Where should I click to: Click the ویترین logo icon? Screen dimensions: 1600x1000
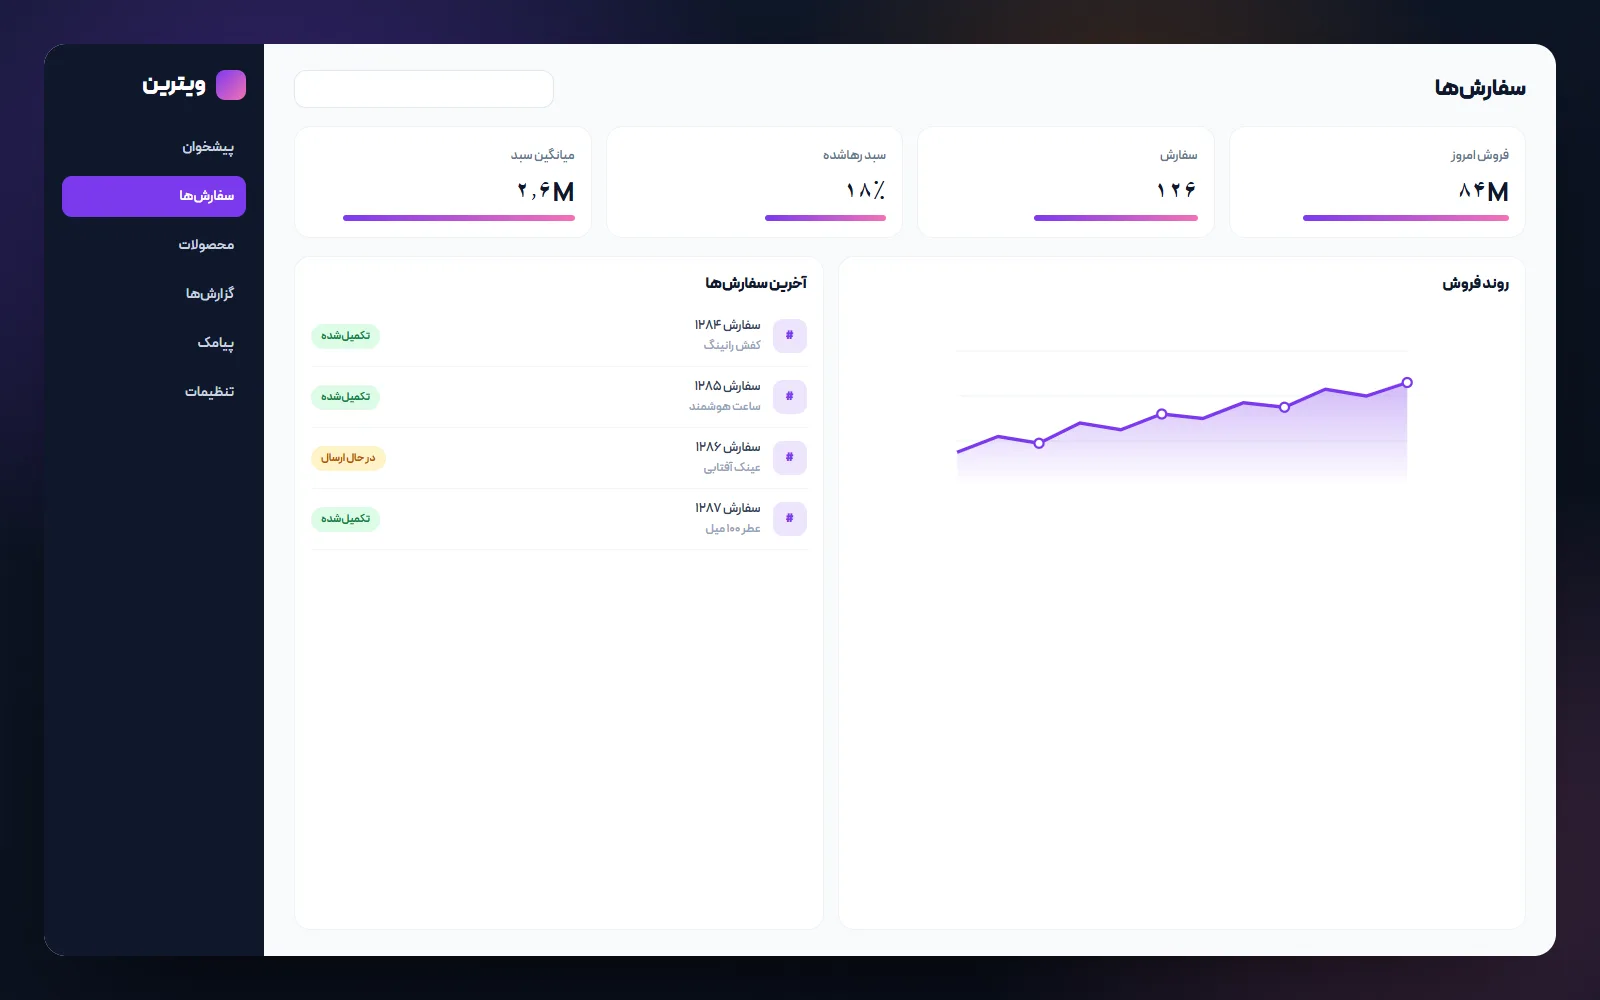(x=231, y=85)
